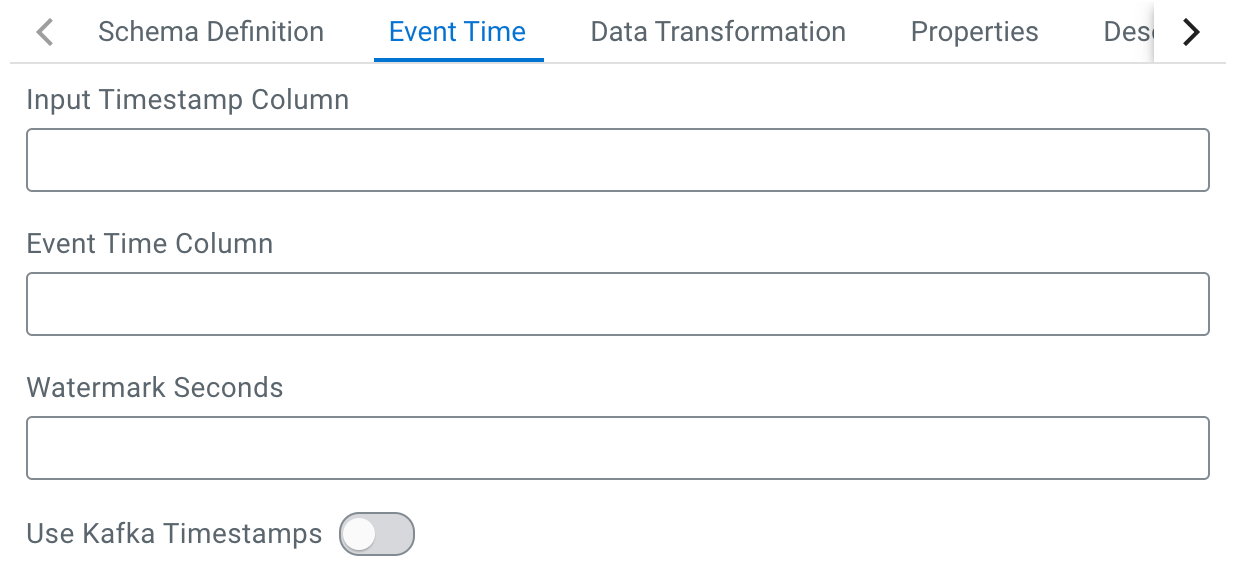Screen dimensions: 1238x574
Task: Go to the Properties tab
Action: (974, 32)
